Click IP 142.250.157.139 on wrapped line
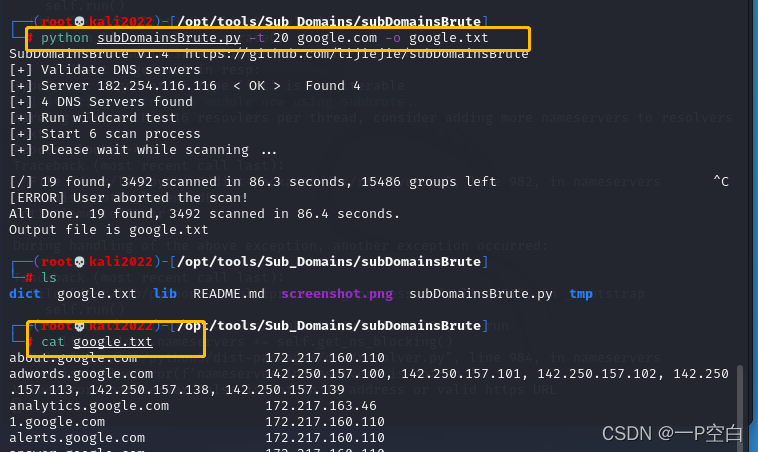758x452 pixels. pos(285,390)
